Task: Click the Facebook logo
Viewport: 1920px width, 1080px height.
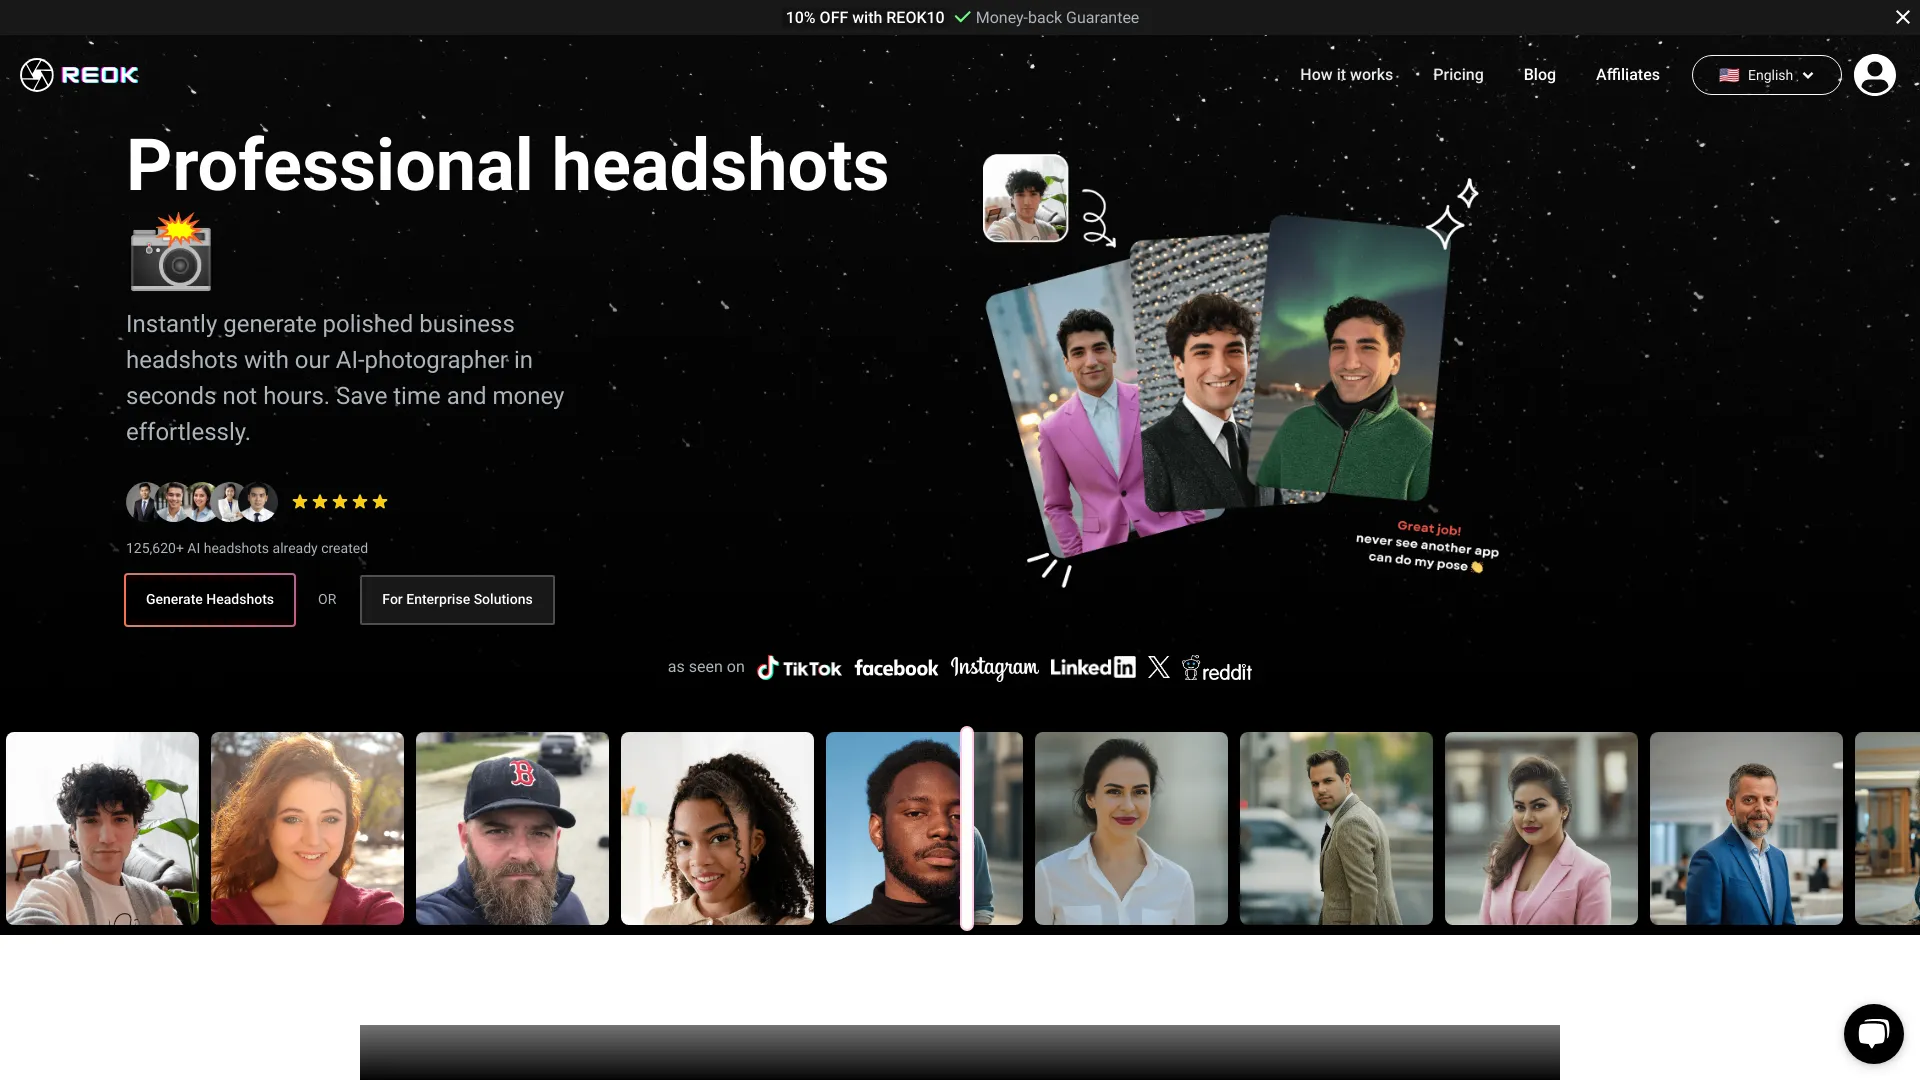Action: pyautogui.click(x=896, y=668)
